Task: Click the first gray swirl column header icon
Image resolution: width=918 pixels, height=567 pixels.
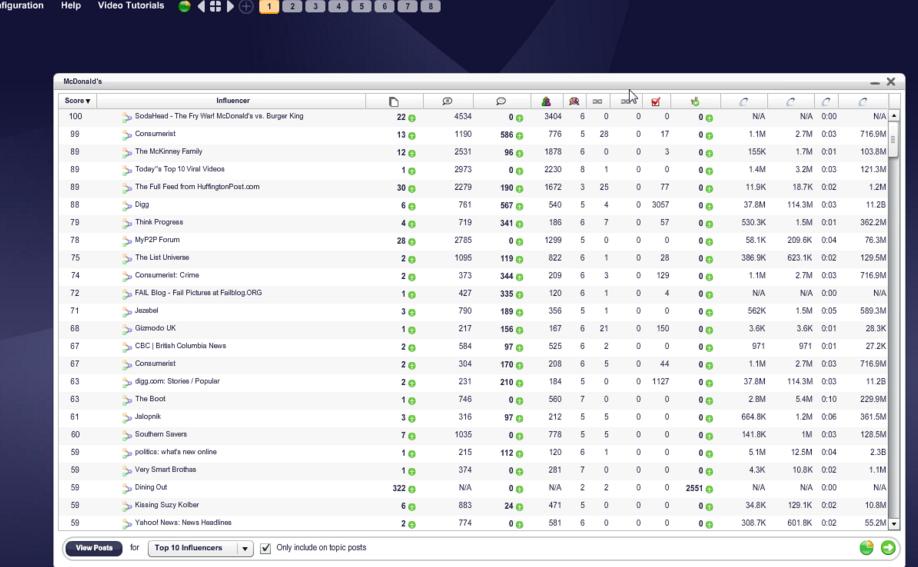Action: click(x=744, y=101)
